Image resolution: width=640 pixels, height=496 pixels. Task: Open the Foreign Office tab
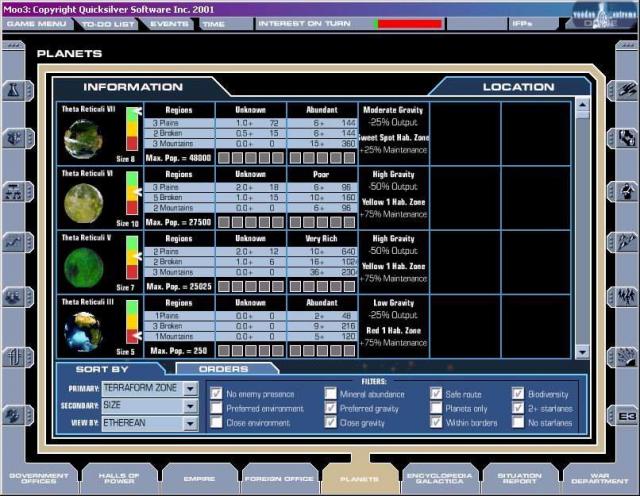tap(279, 478)
